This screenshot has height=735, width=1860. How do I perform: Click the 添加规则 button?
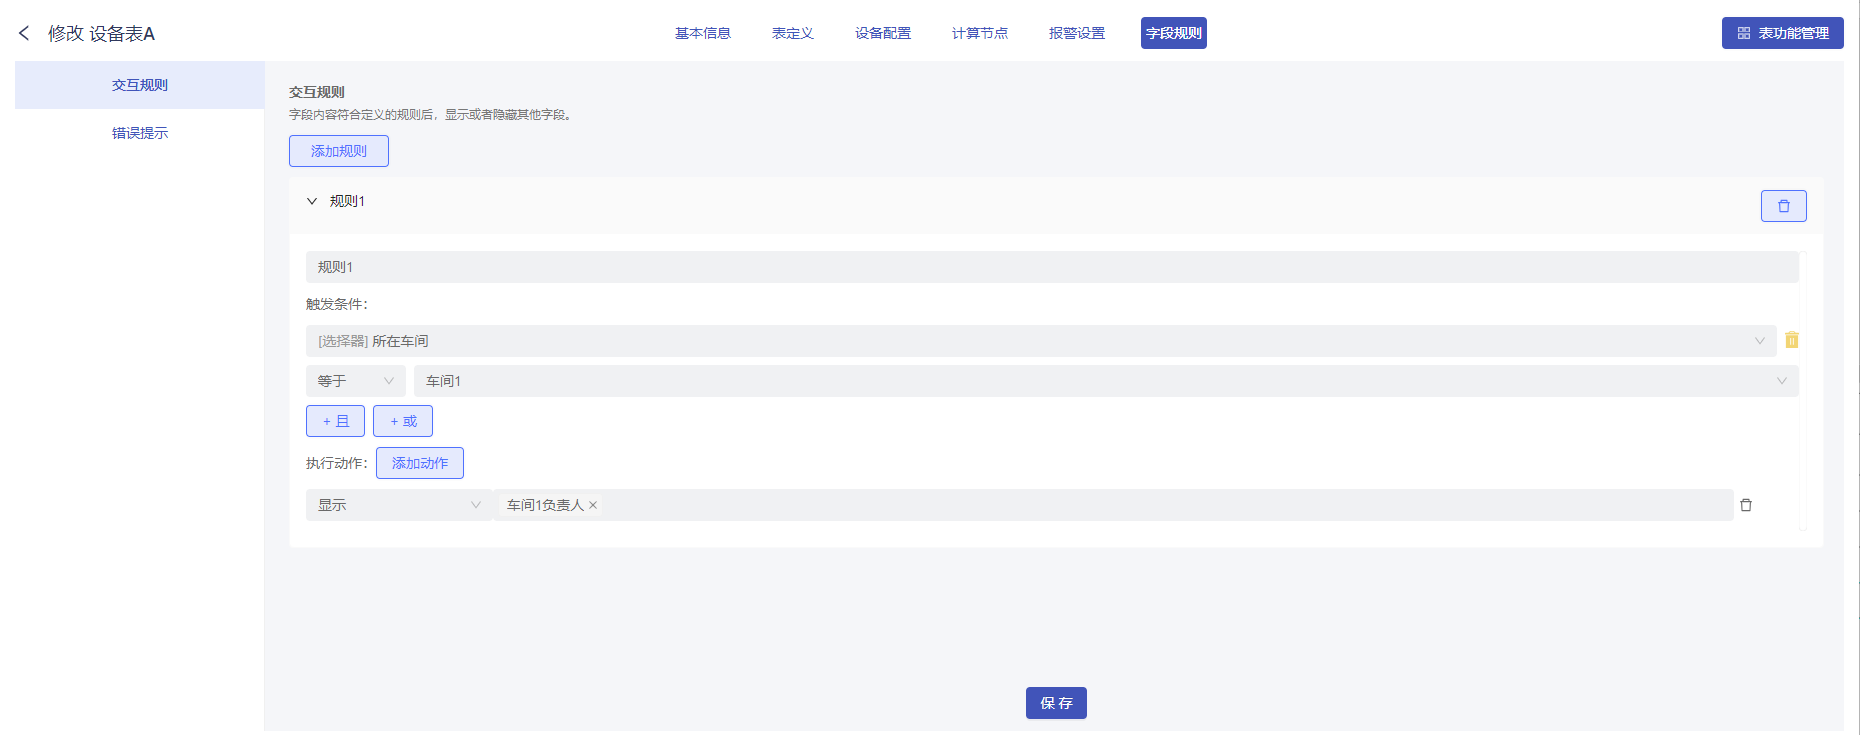coord(339,151)
